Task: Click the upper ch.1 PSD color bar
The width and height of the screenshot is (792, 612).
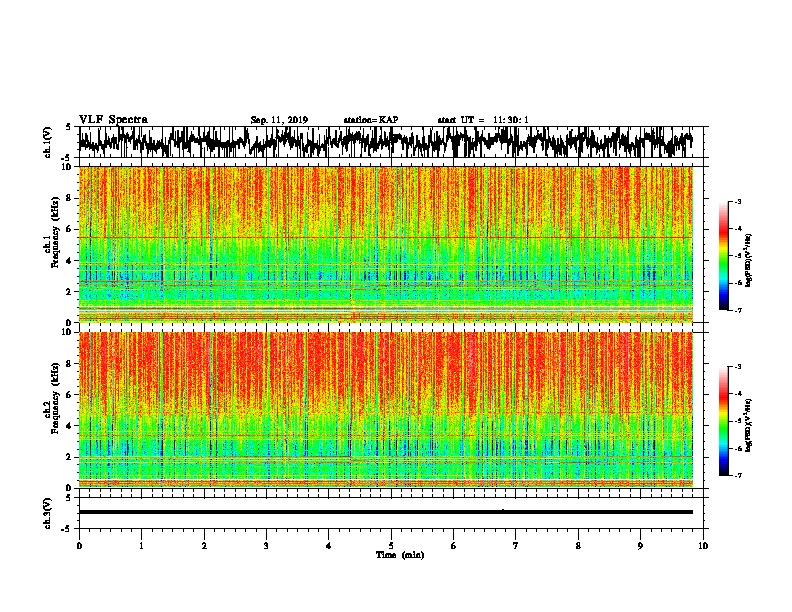Action: (724, 256)
